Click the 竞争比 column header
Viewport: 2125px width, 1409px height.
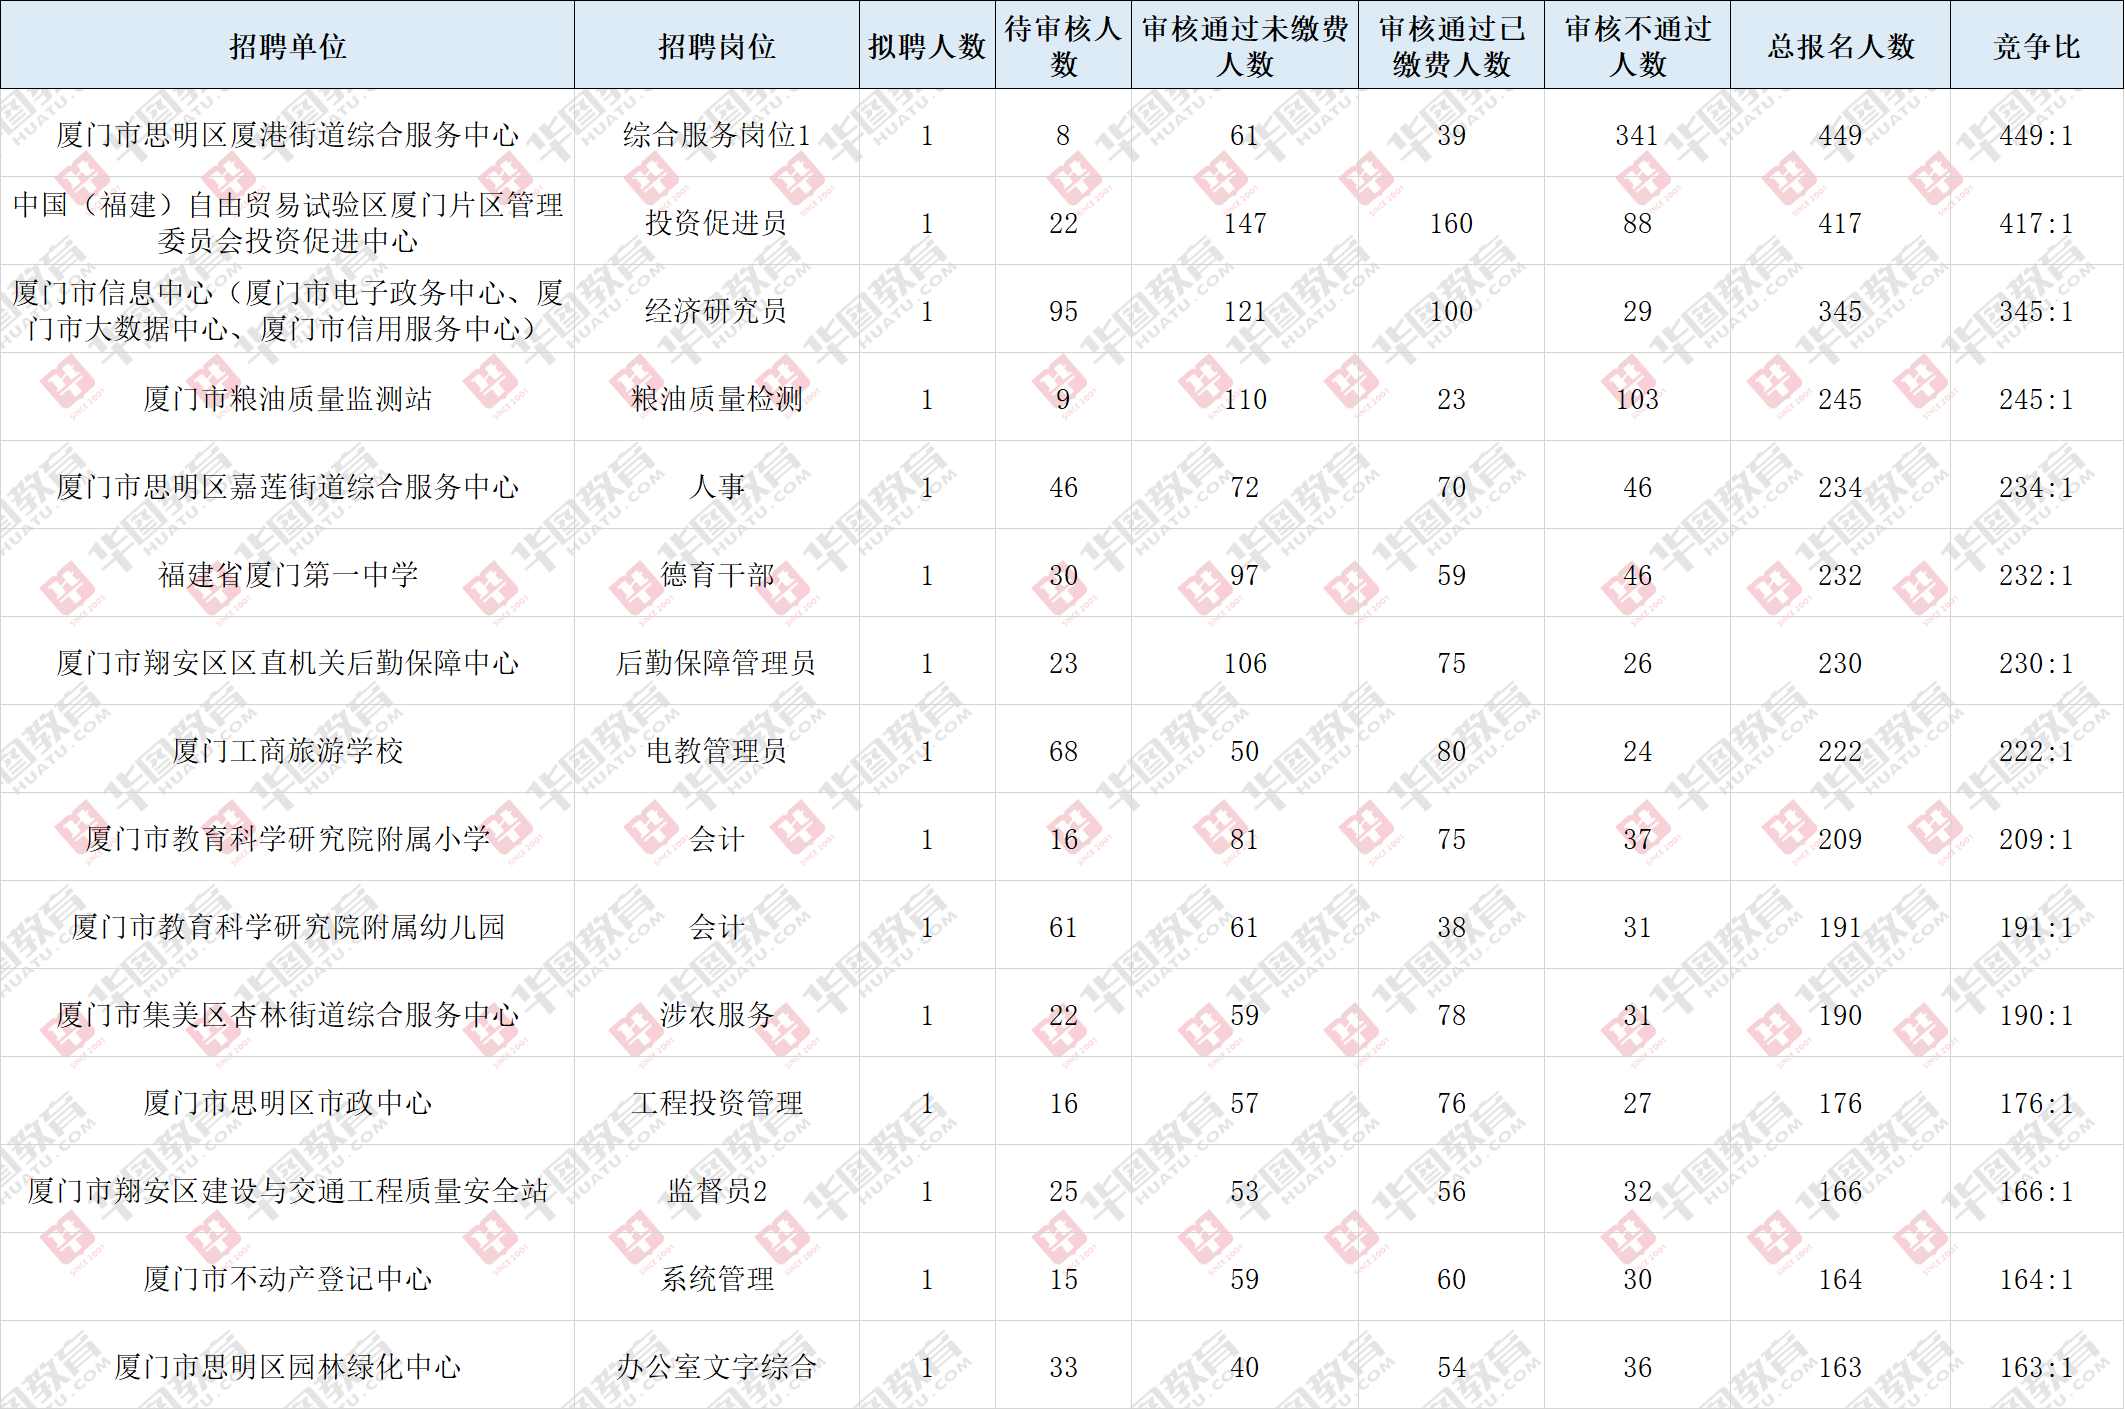2037,45
